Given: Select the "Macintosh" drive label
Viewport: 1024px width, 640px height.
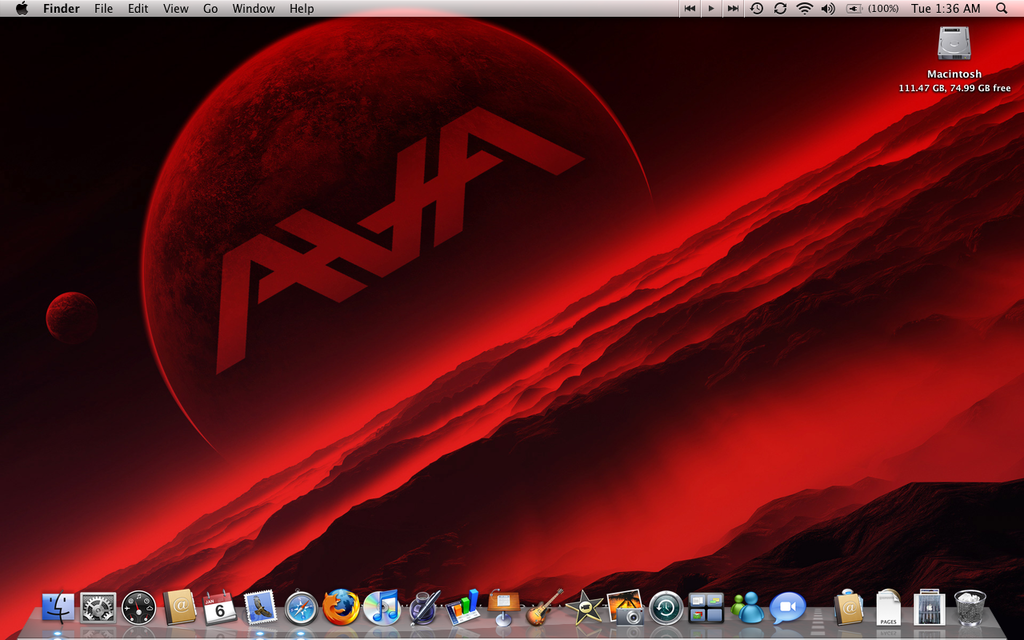Looking at the screenshot, I should [954, 74].
